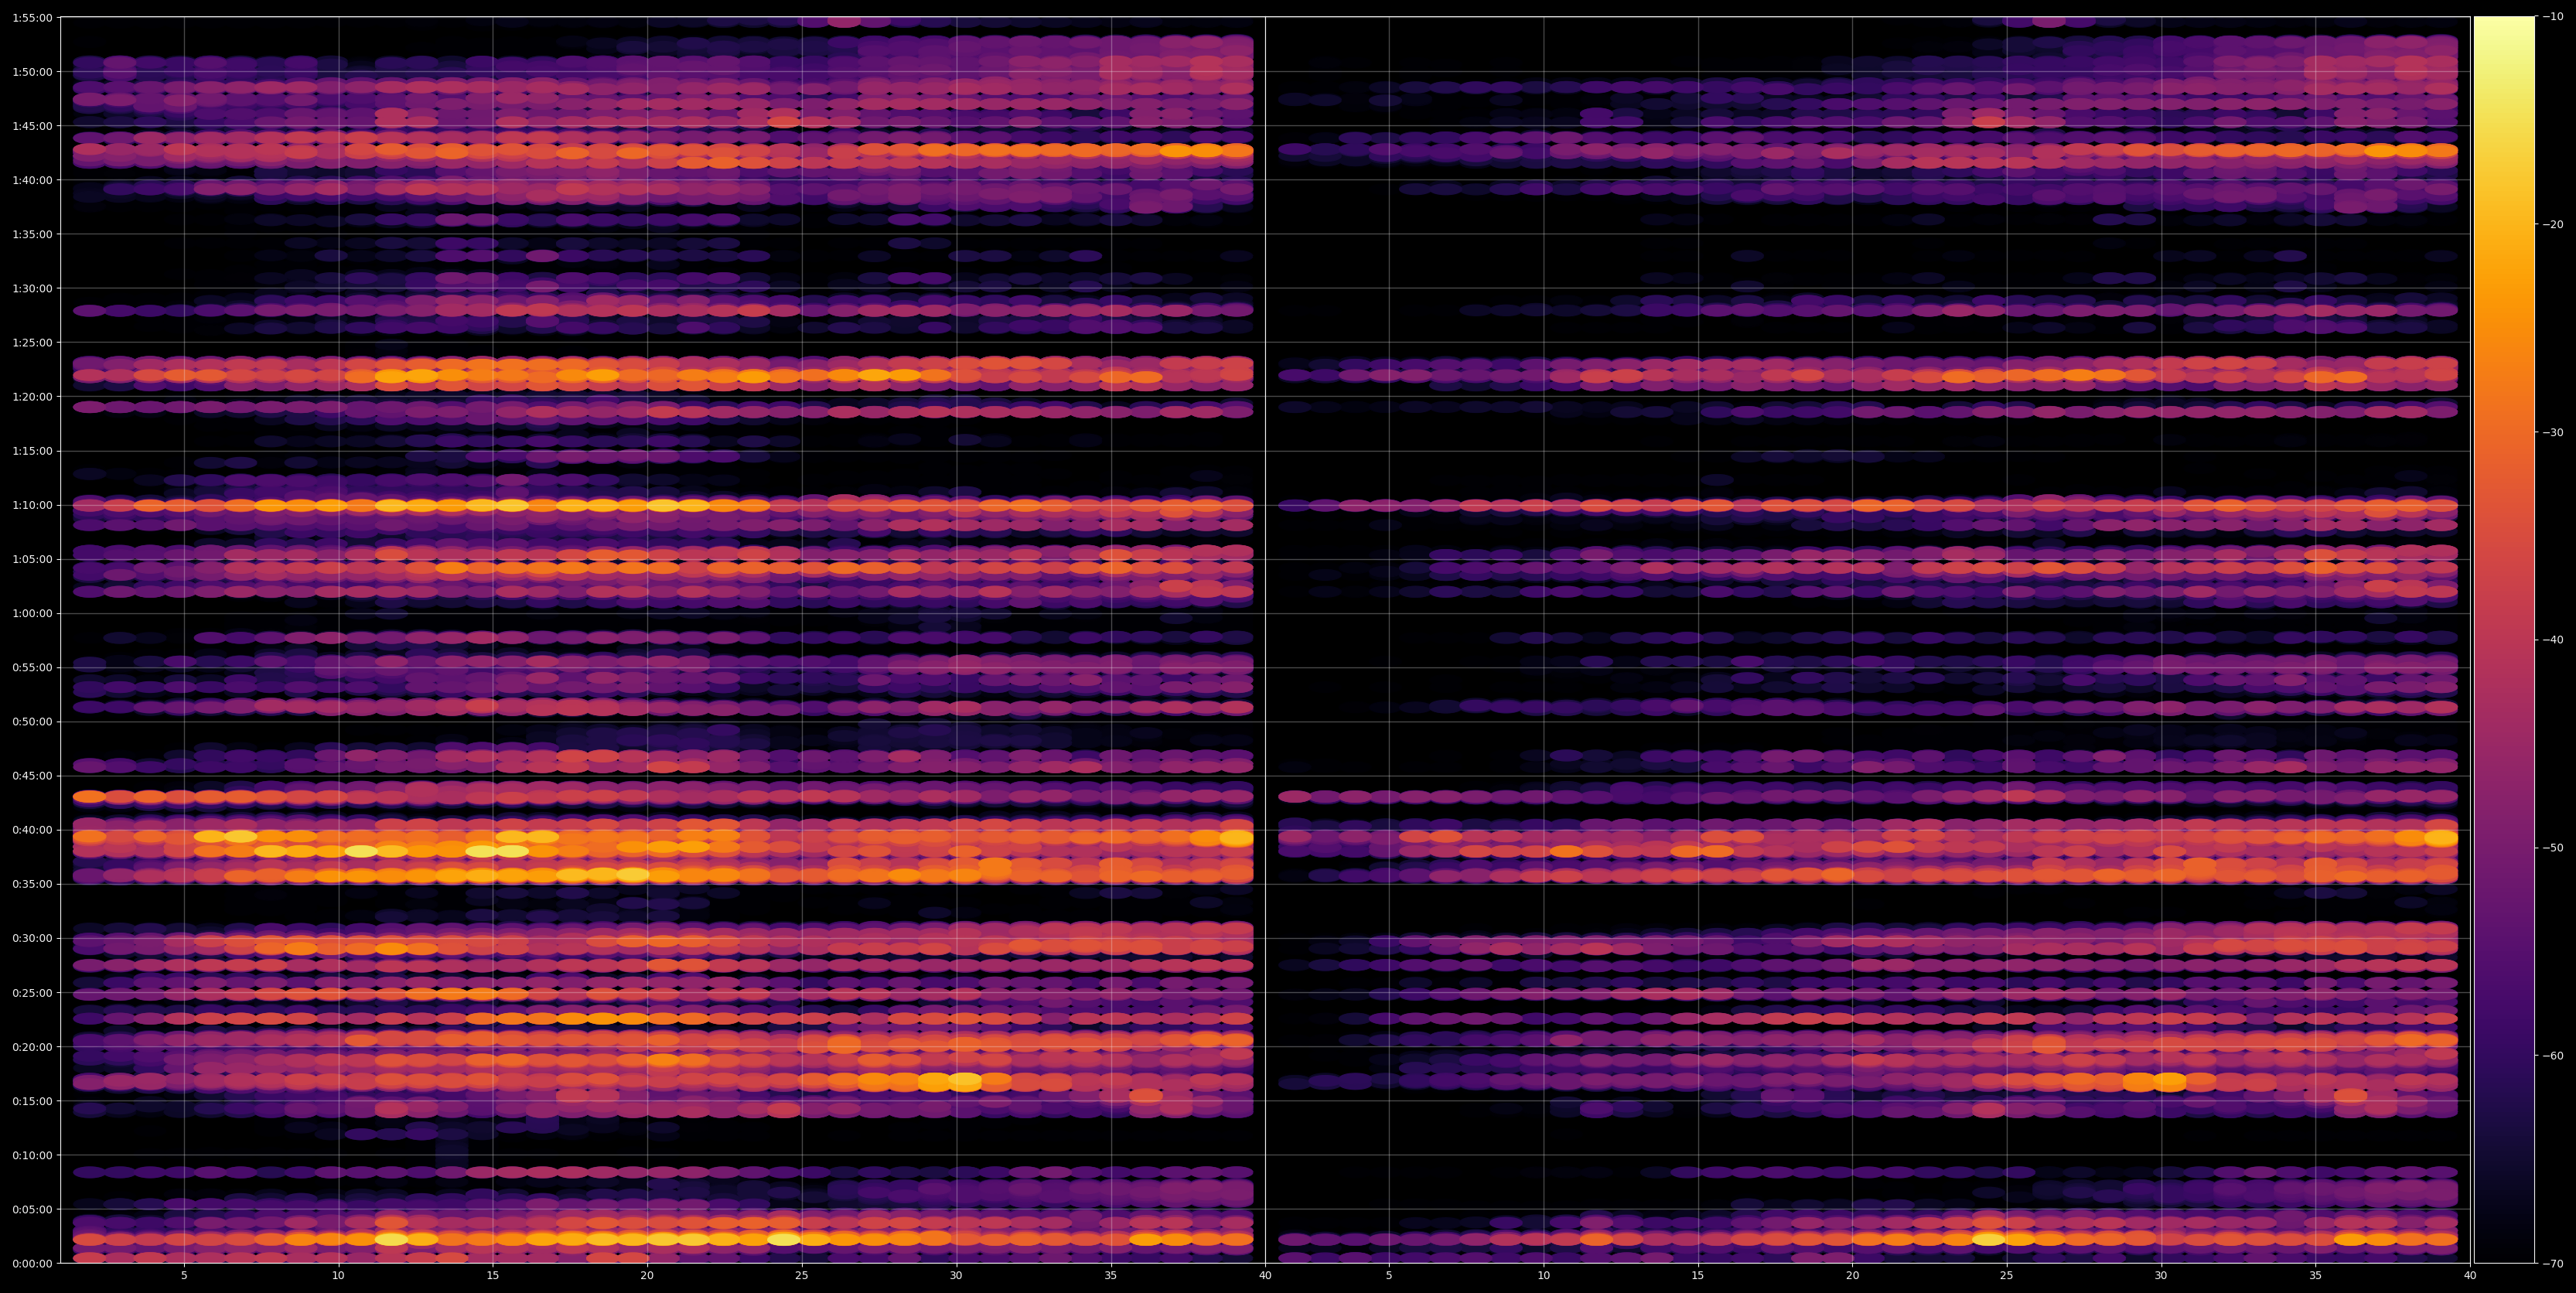Click the 1:50:00 time axis label

[32, 72]
